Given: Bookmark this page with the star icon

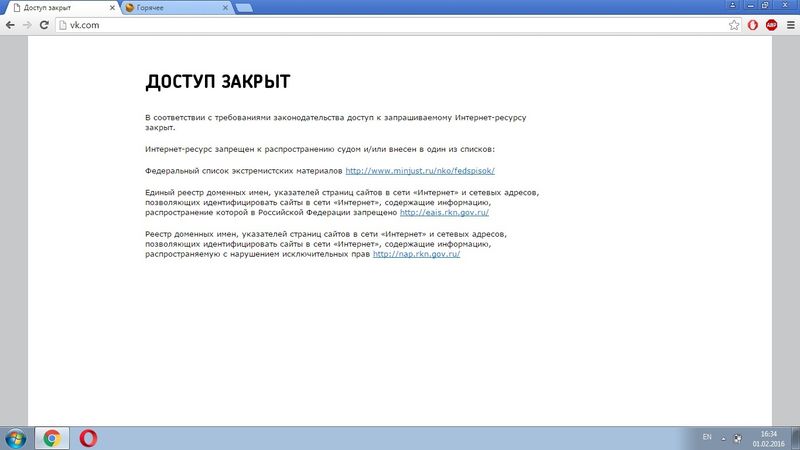Looking at the screenshot, I should tap(734, 24).
